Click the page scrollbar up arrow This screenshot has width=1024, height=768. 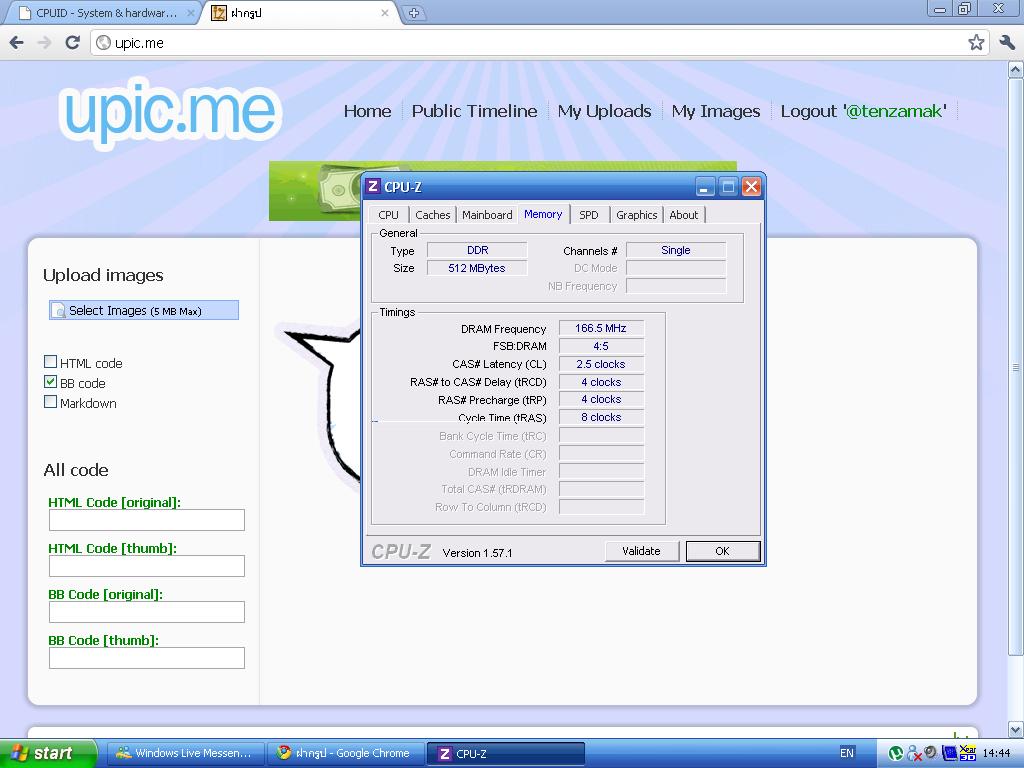tap(1016, 69)
